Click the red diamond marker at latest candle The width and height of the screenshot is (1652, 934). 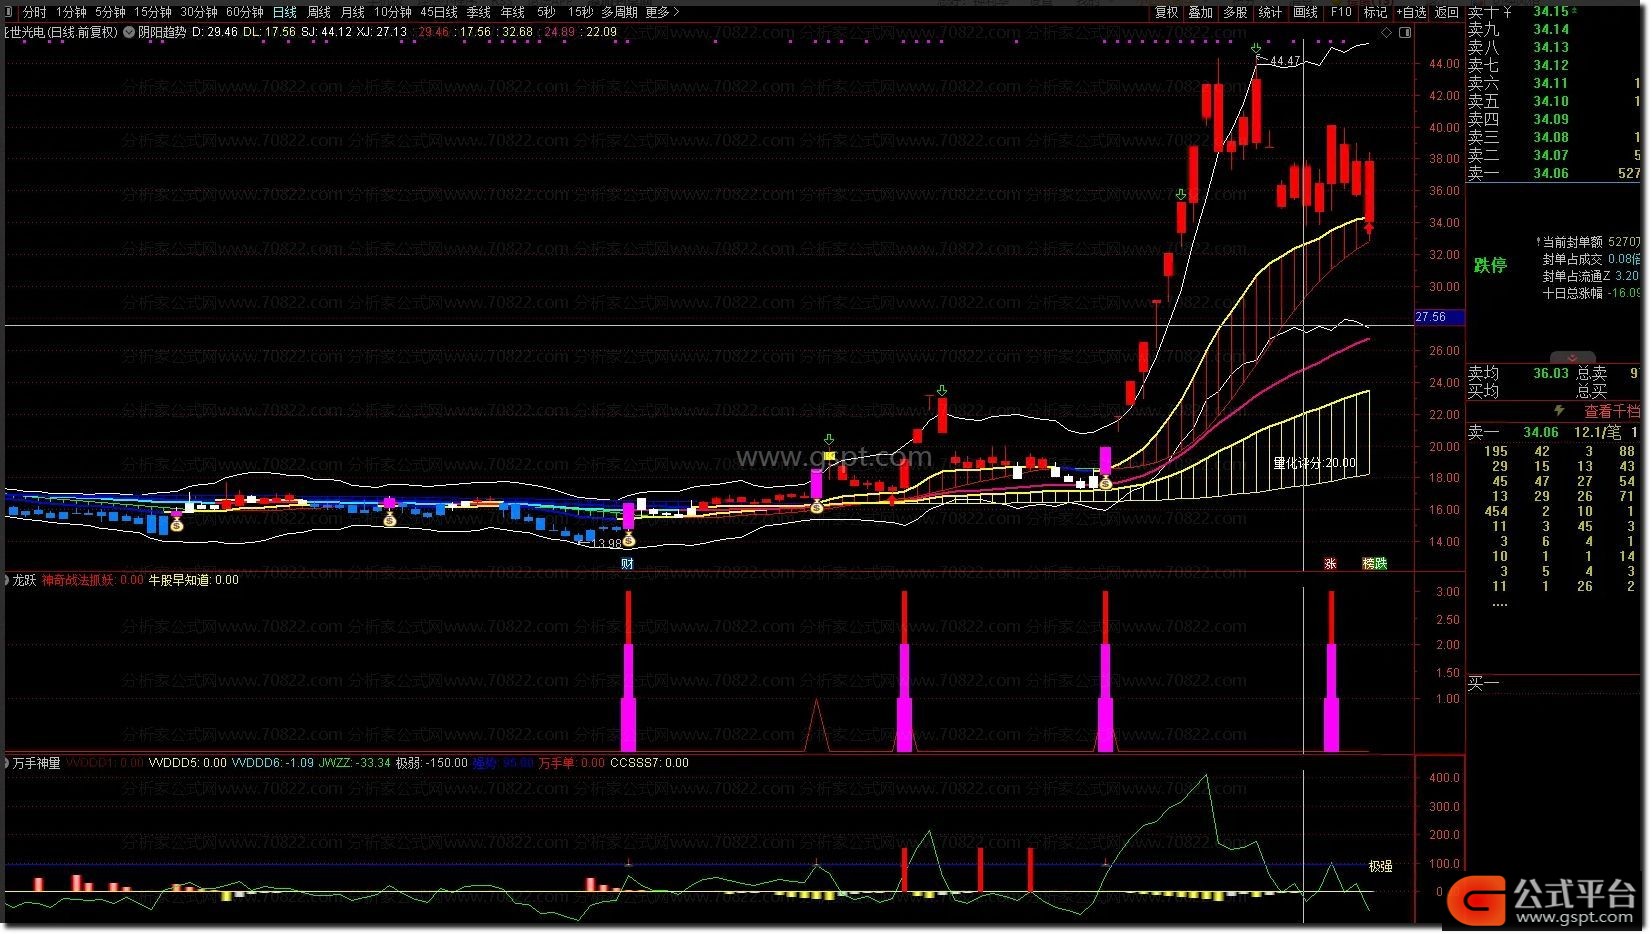[1369, 230]
